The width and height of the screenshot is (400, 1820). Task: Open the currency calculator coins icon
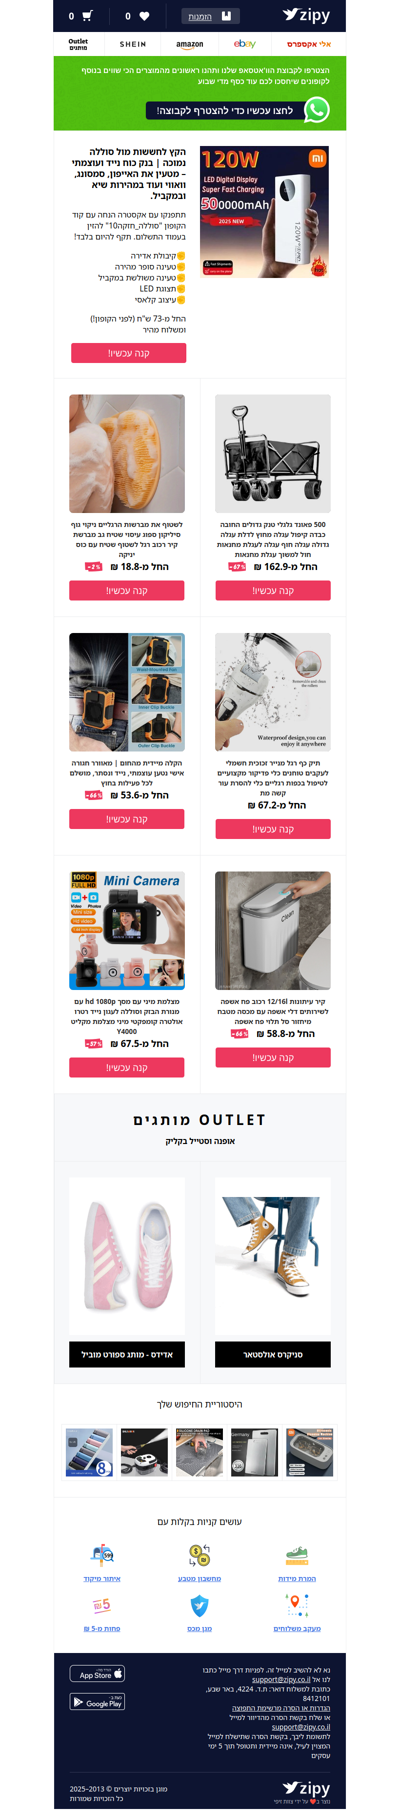199,1556
